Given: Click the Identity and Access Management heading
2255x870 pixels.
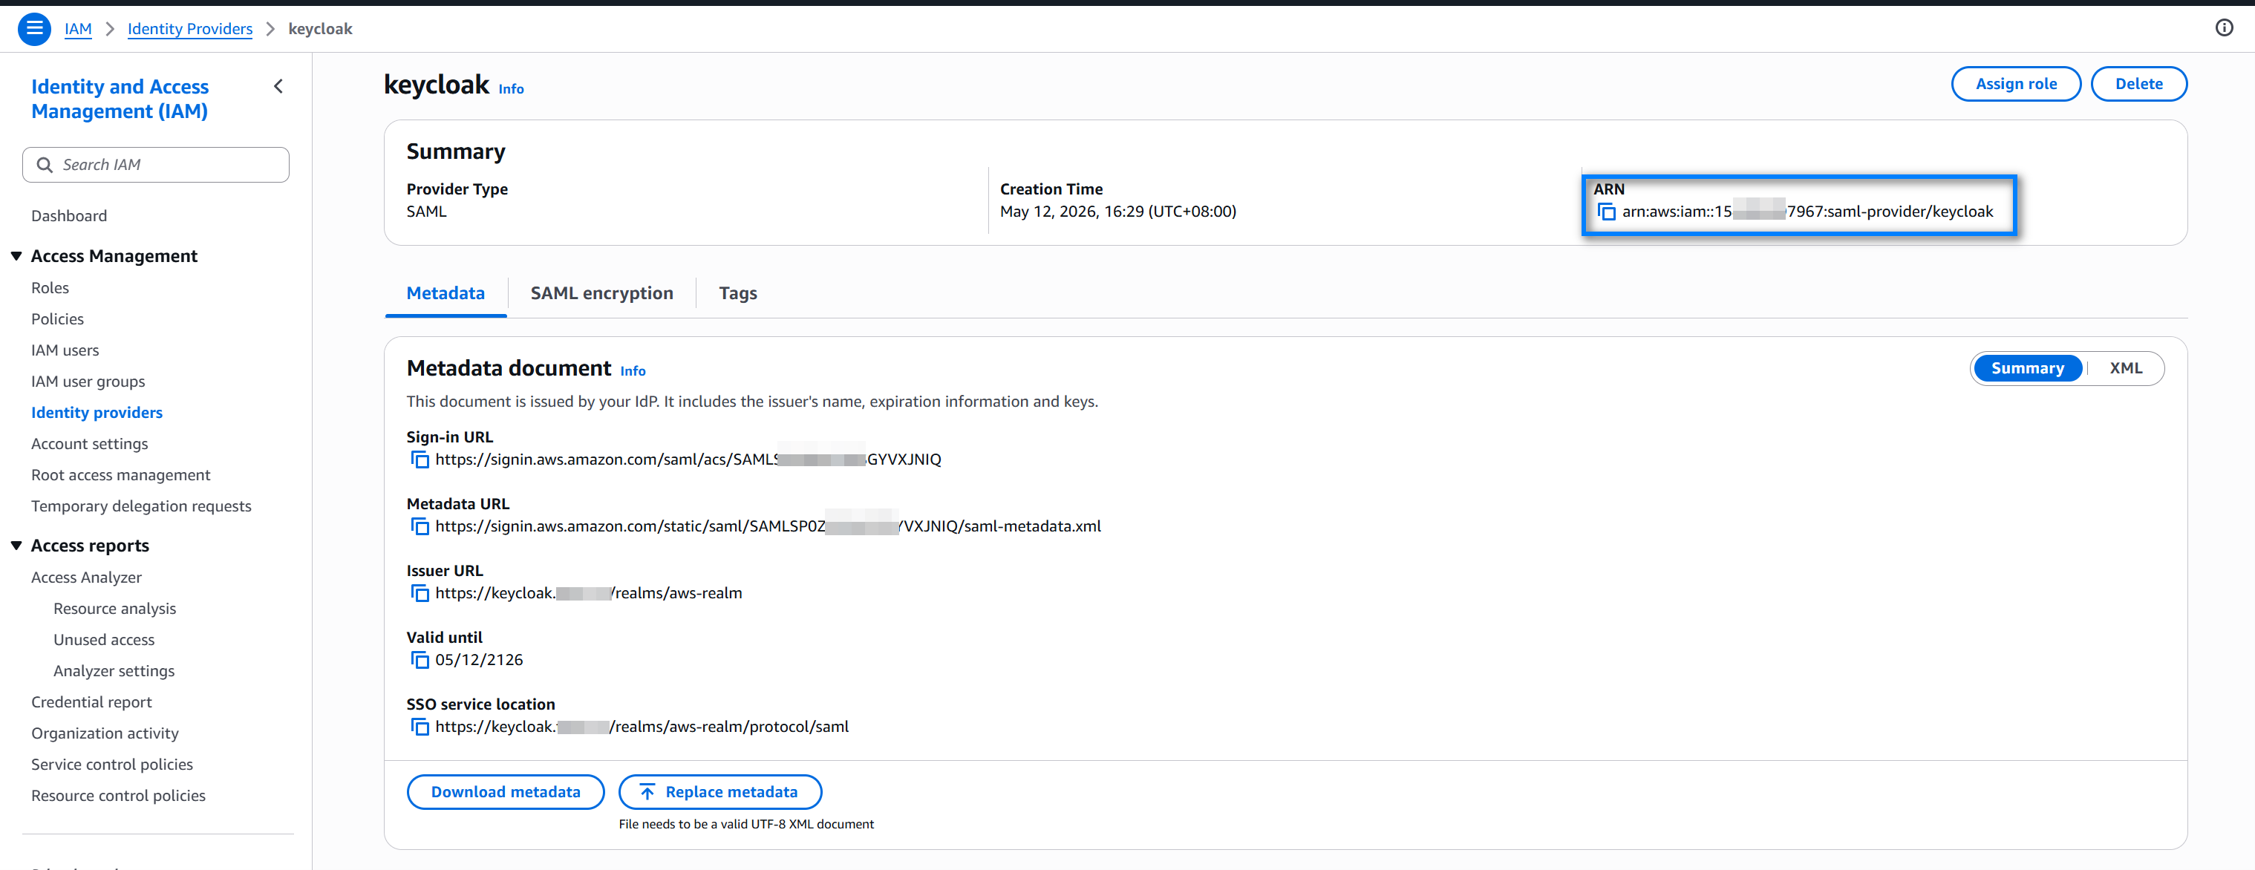Looking at the screenshot, I should [x=120, y=99].
